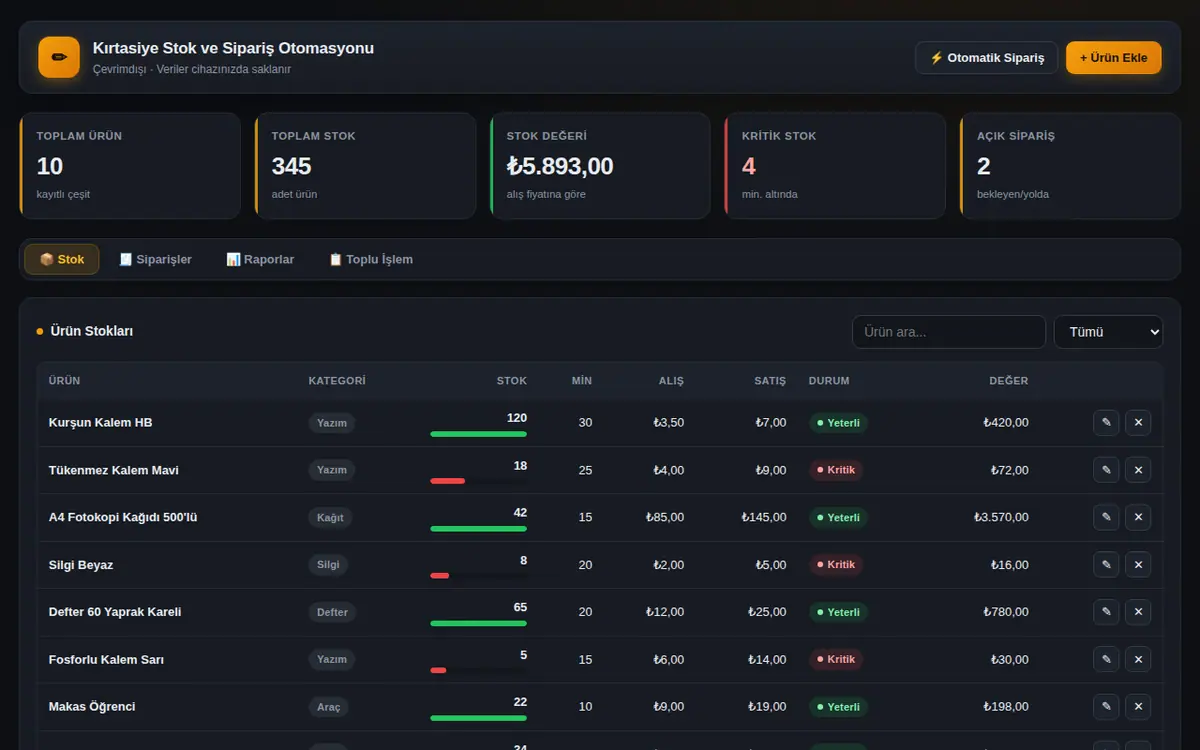Edit the Defter 60 Yaprak Kareli row
This screenshot has width=1200, height=750.
[1106, 612]
